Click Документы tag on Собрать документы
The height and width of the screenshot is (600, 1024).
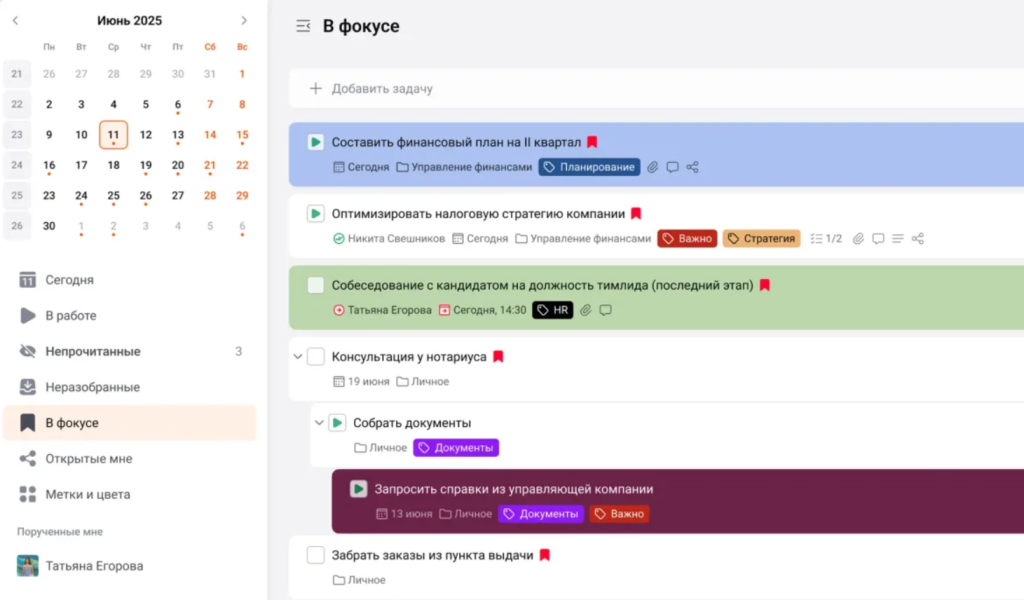click(x=456, y=448)
